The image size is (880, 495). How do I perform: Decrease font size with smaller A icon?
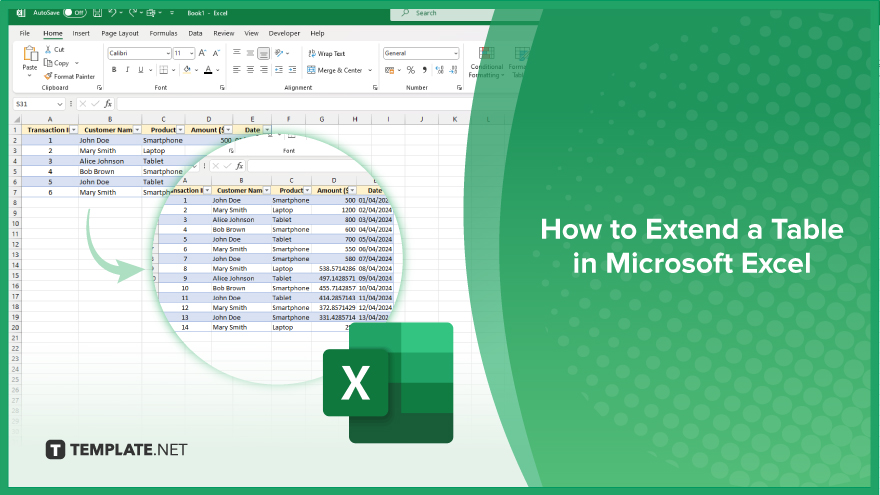pos(216,53)
